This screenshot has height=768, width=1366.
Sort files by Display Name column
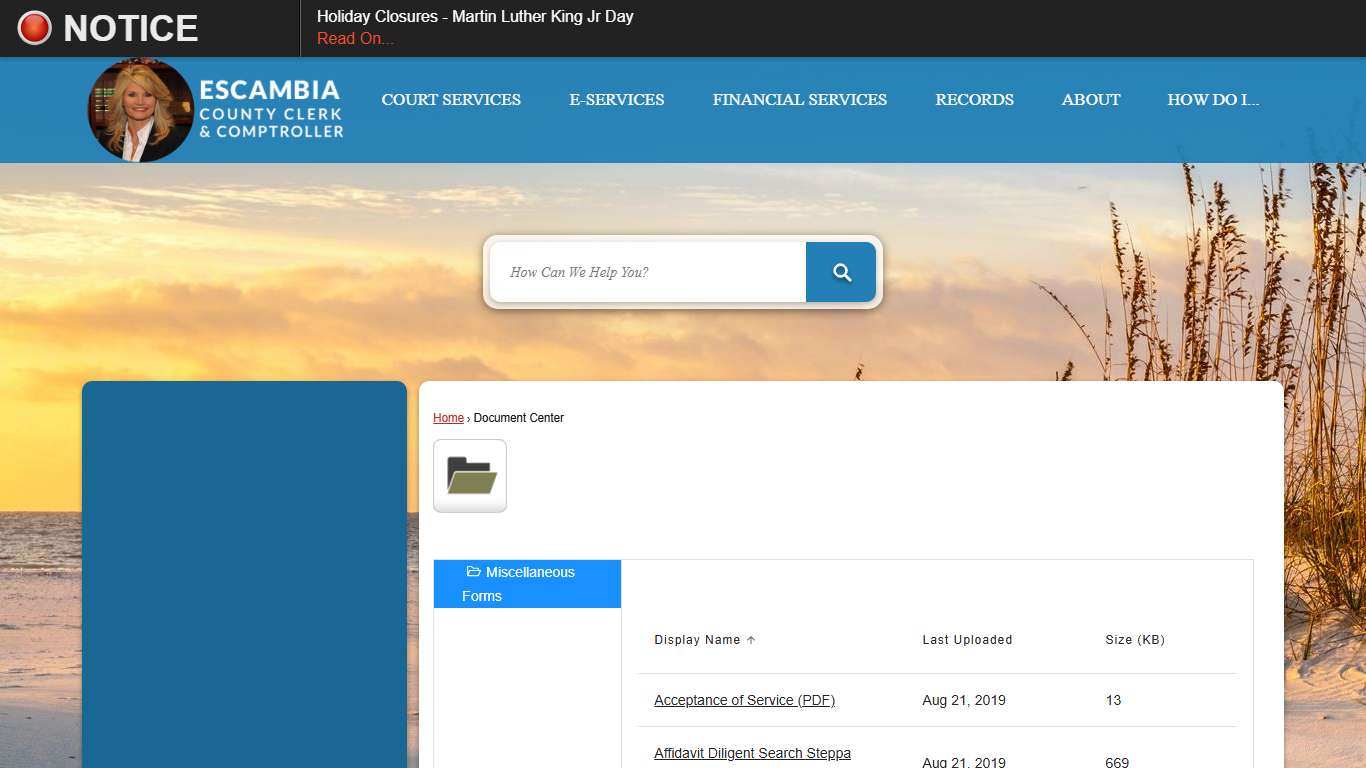[697, 639]
